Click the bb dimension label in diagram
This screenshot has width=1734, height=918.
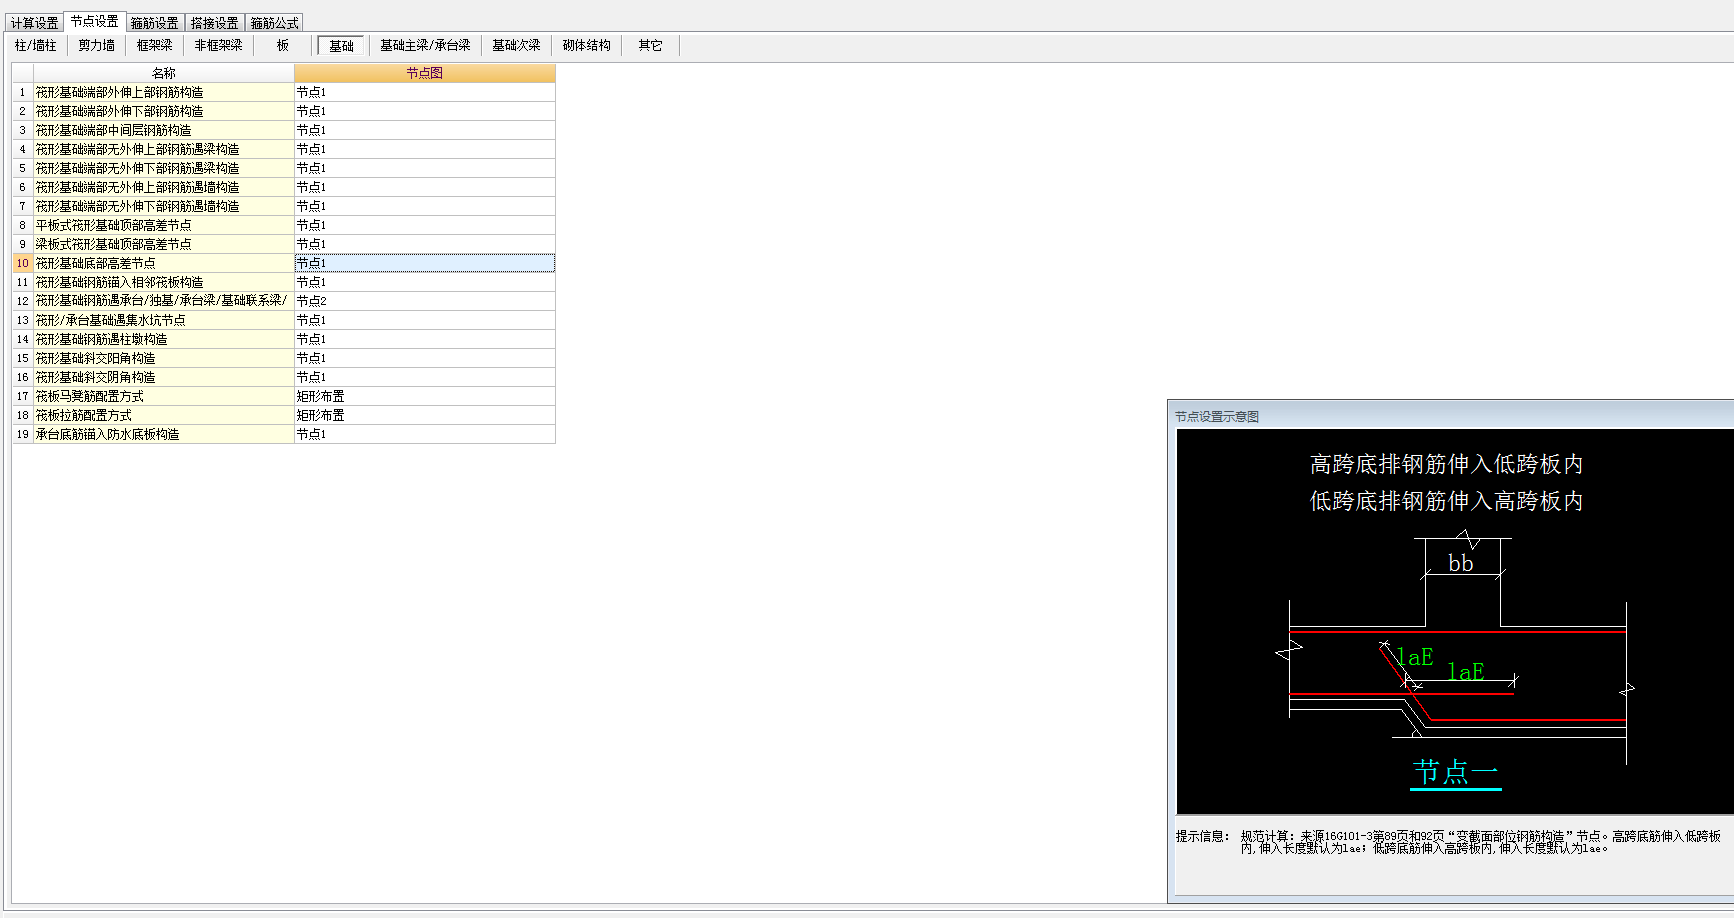pos(1461,563)
